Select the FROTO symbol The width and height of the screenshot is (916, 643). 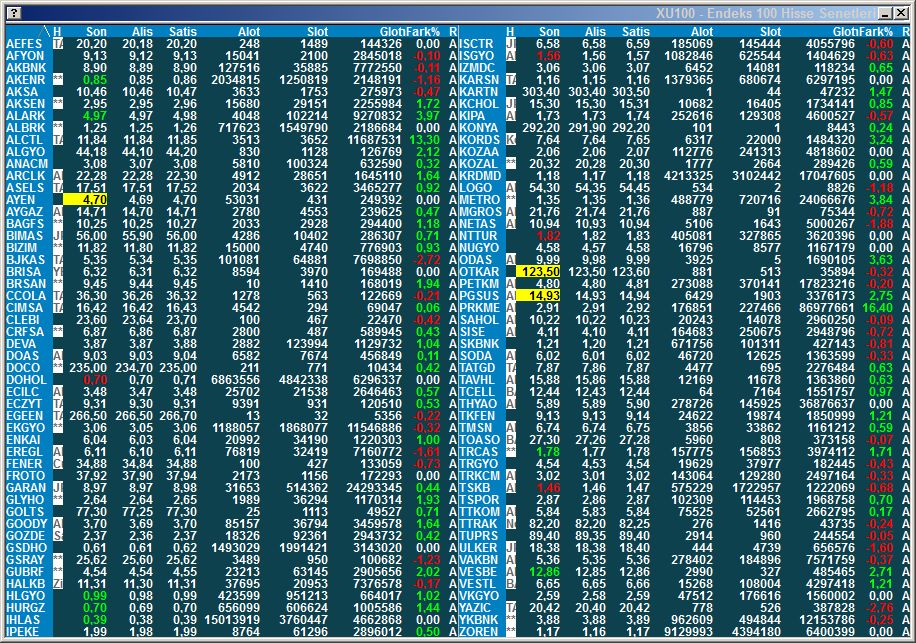(25, 476)
